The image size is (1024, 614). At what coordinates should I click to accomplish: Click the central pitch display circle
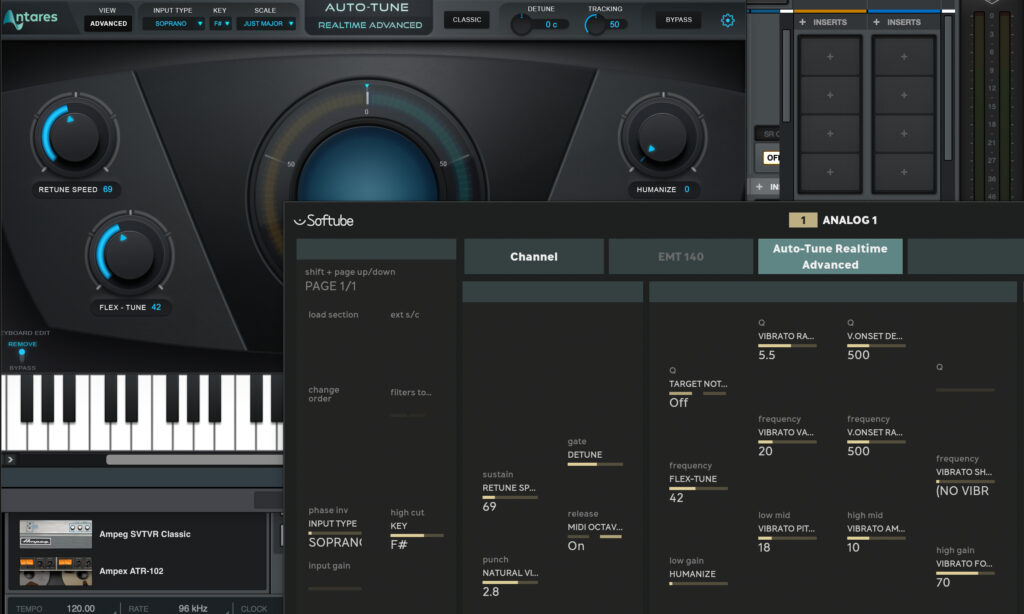point(367,163)
